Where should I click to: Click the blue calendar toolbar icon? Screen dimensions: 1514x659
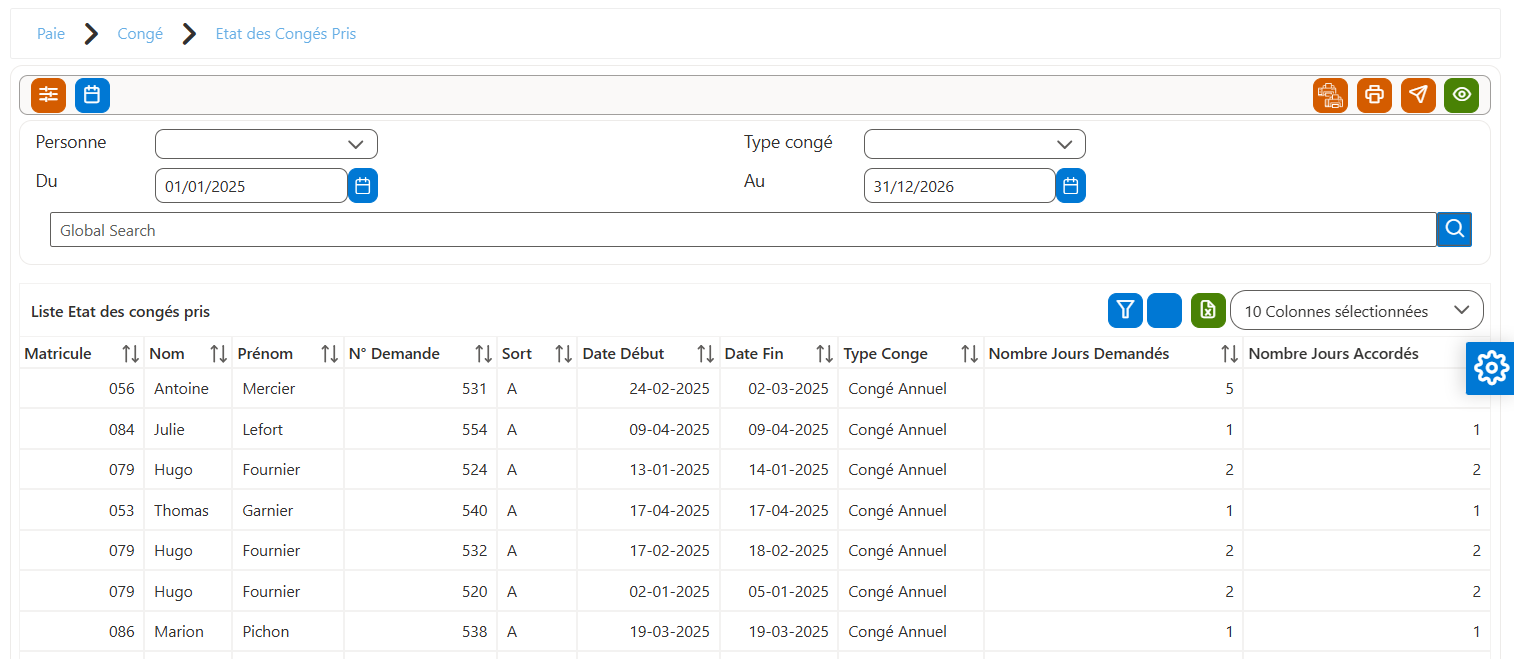[92, 95]
